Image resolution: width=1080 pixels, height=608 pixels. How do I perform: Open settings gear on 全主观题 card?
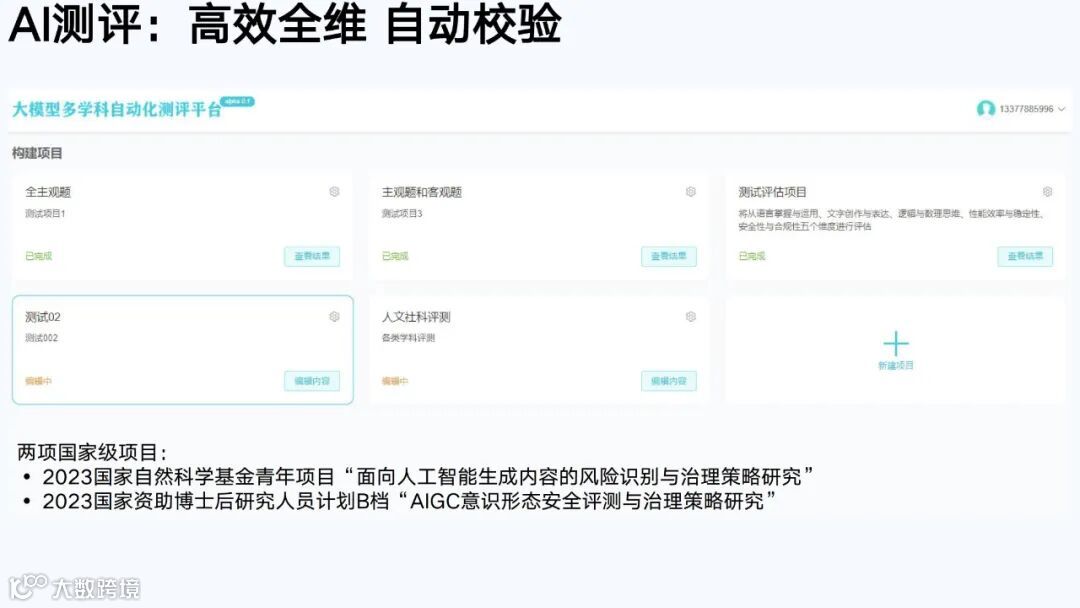[334, 191]
